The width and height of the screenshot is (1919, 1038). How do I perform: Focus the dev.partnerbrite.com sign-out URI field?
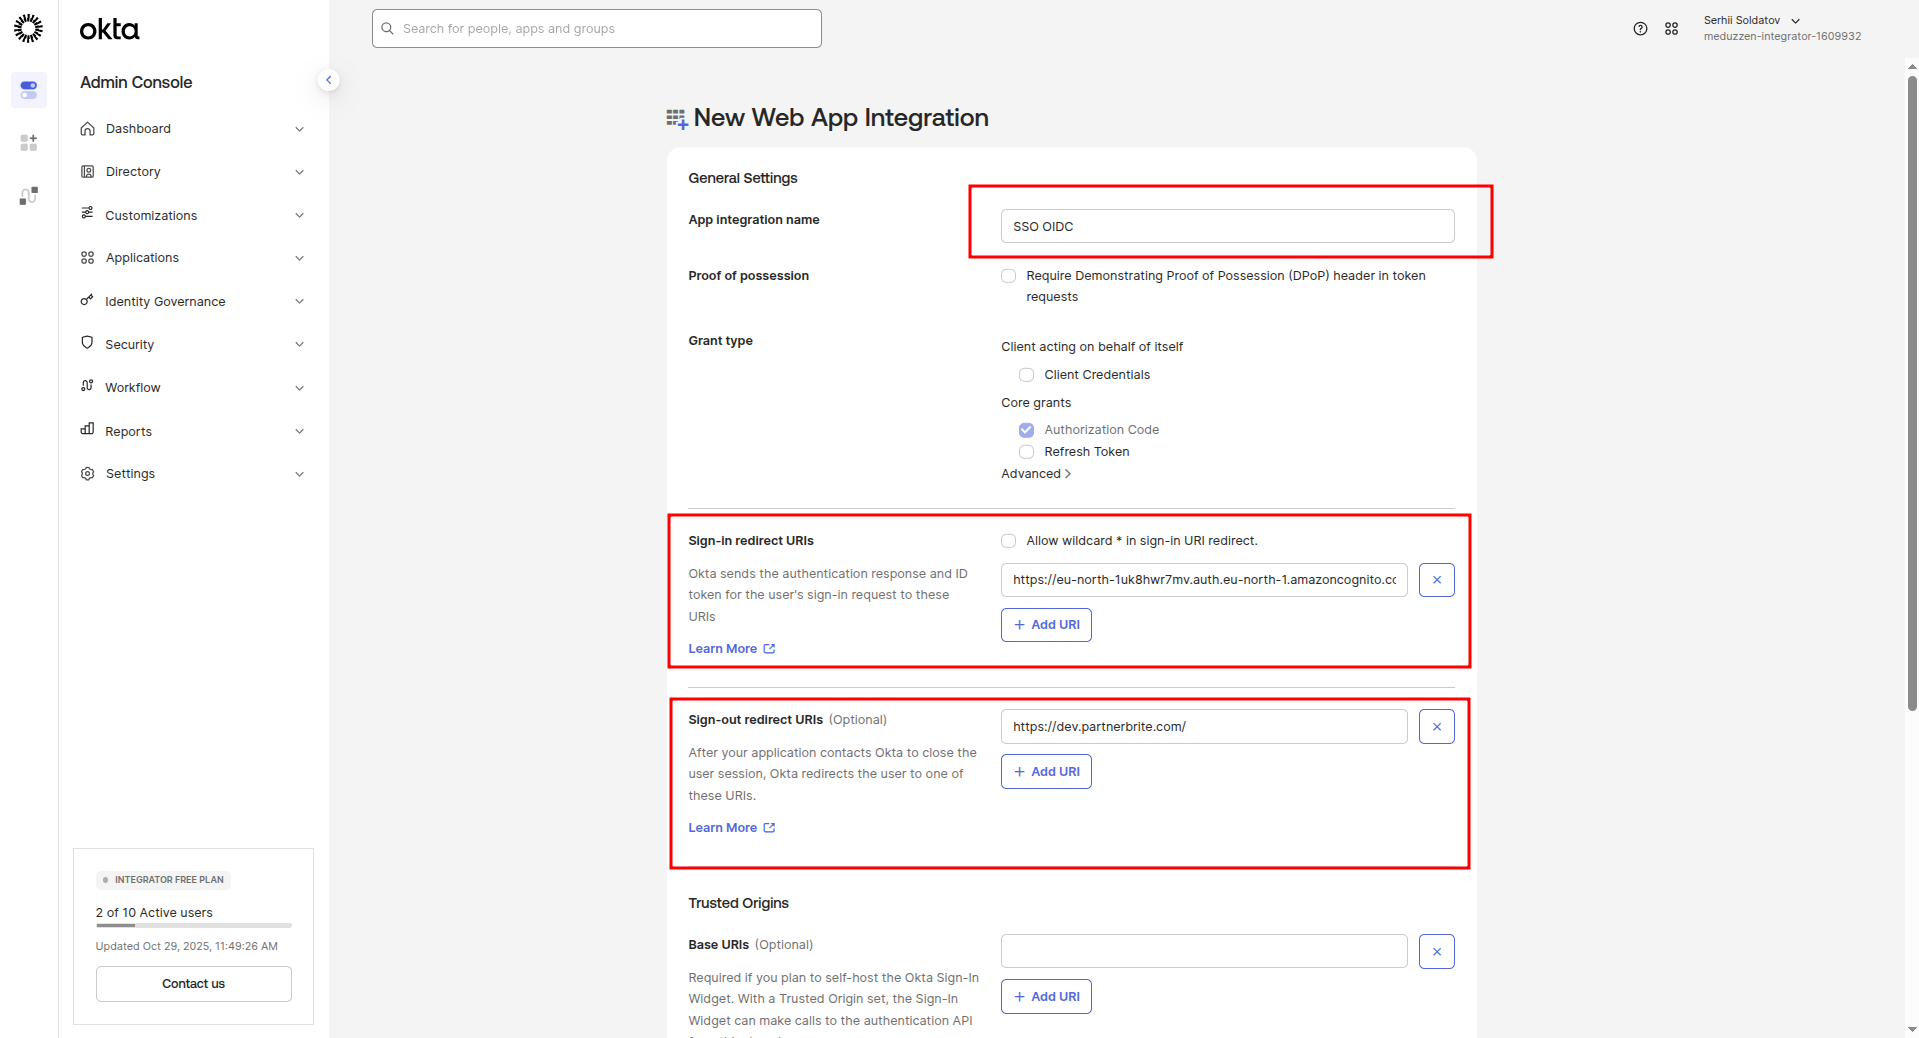pyautogui.click(x=1204, y=727)
